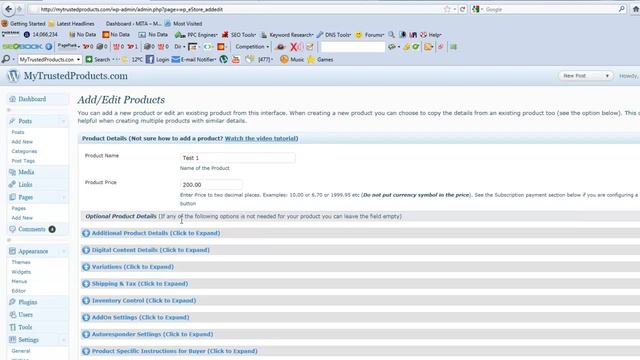This screenshot has height=360, width=640.
Task: Reload the page using the refresh icon
Action: pyautogui.click(x=462, y=9)
